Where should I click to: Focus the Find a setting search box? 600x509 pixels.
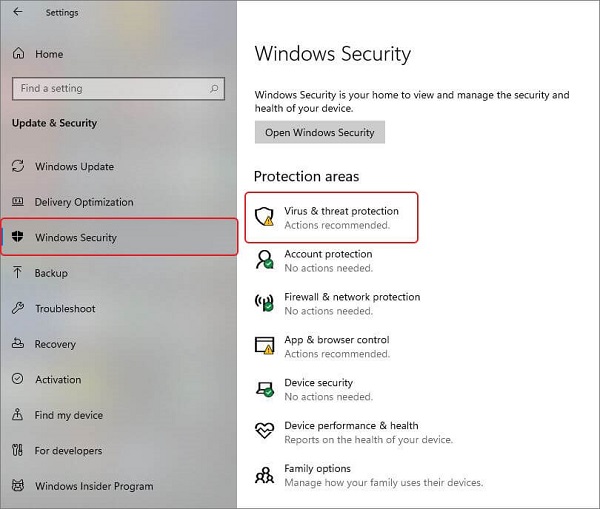point(110,88)
